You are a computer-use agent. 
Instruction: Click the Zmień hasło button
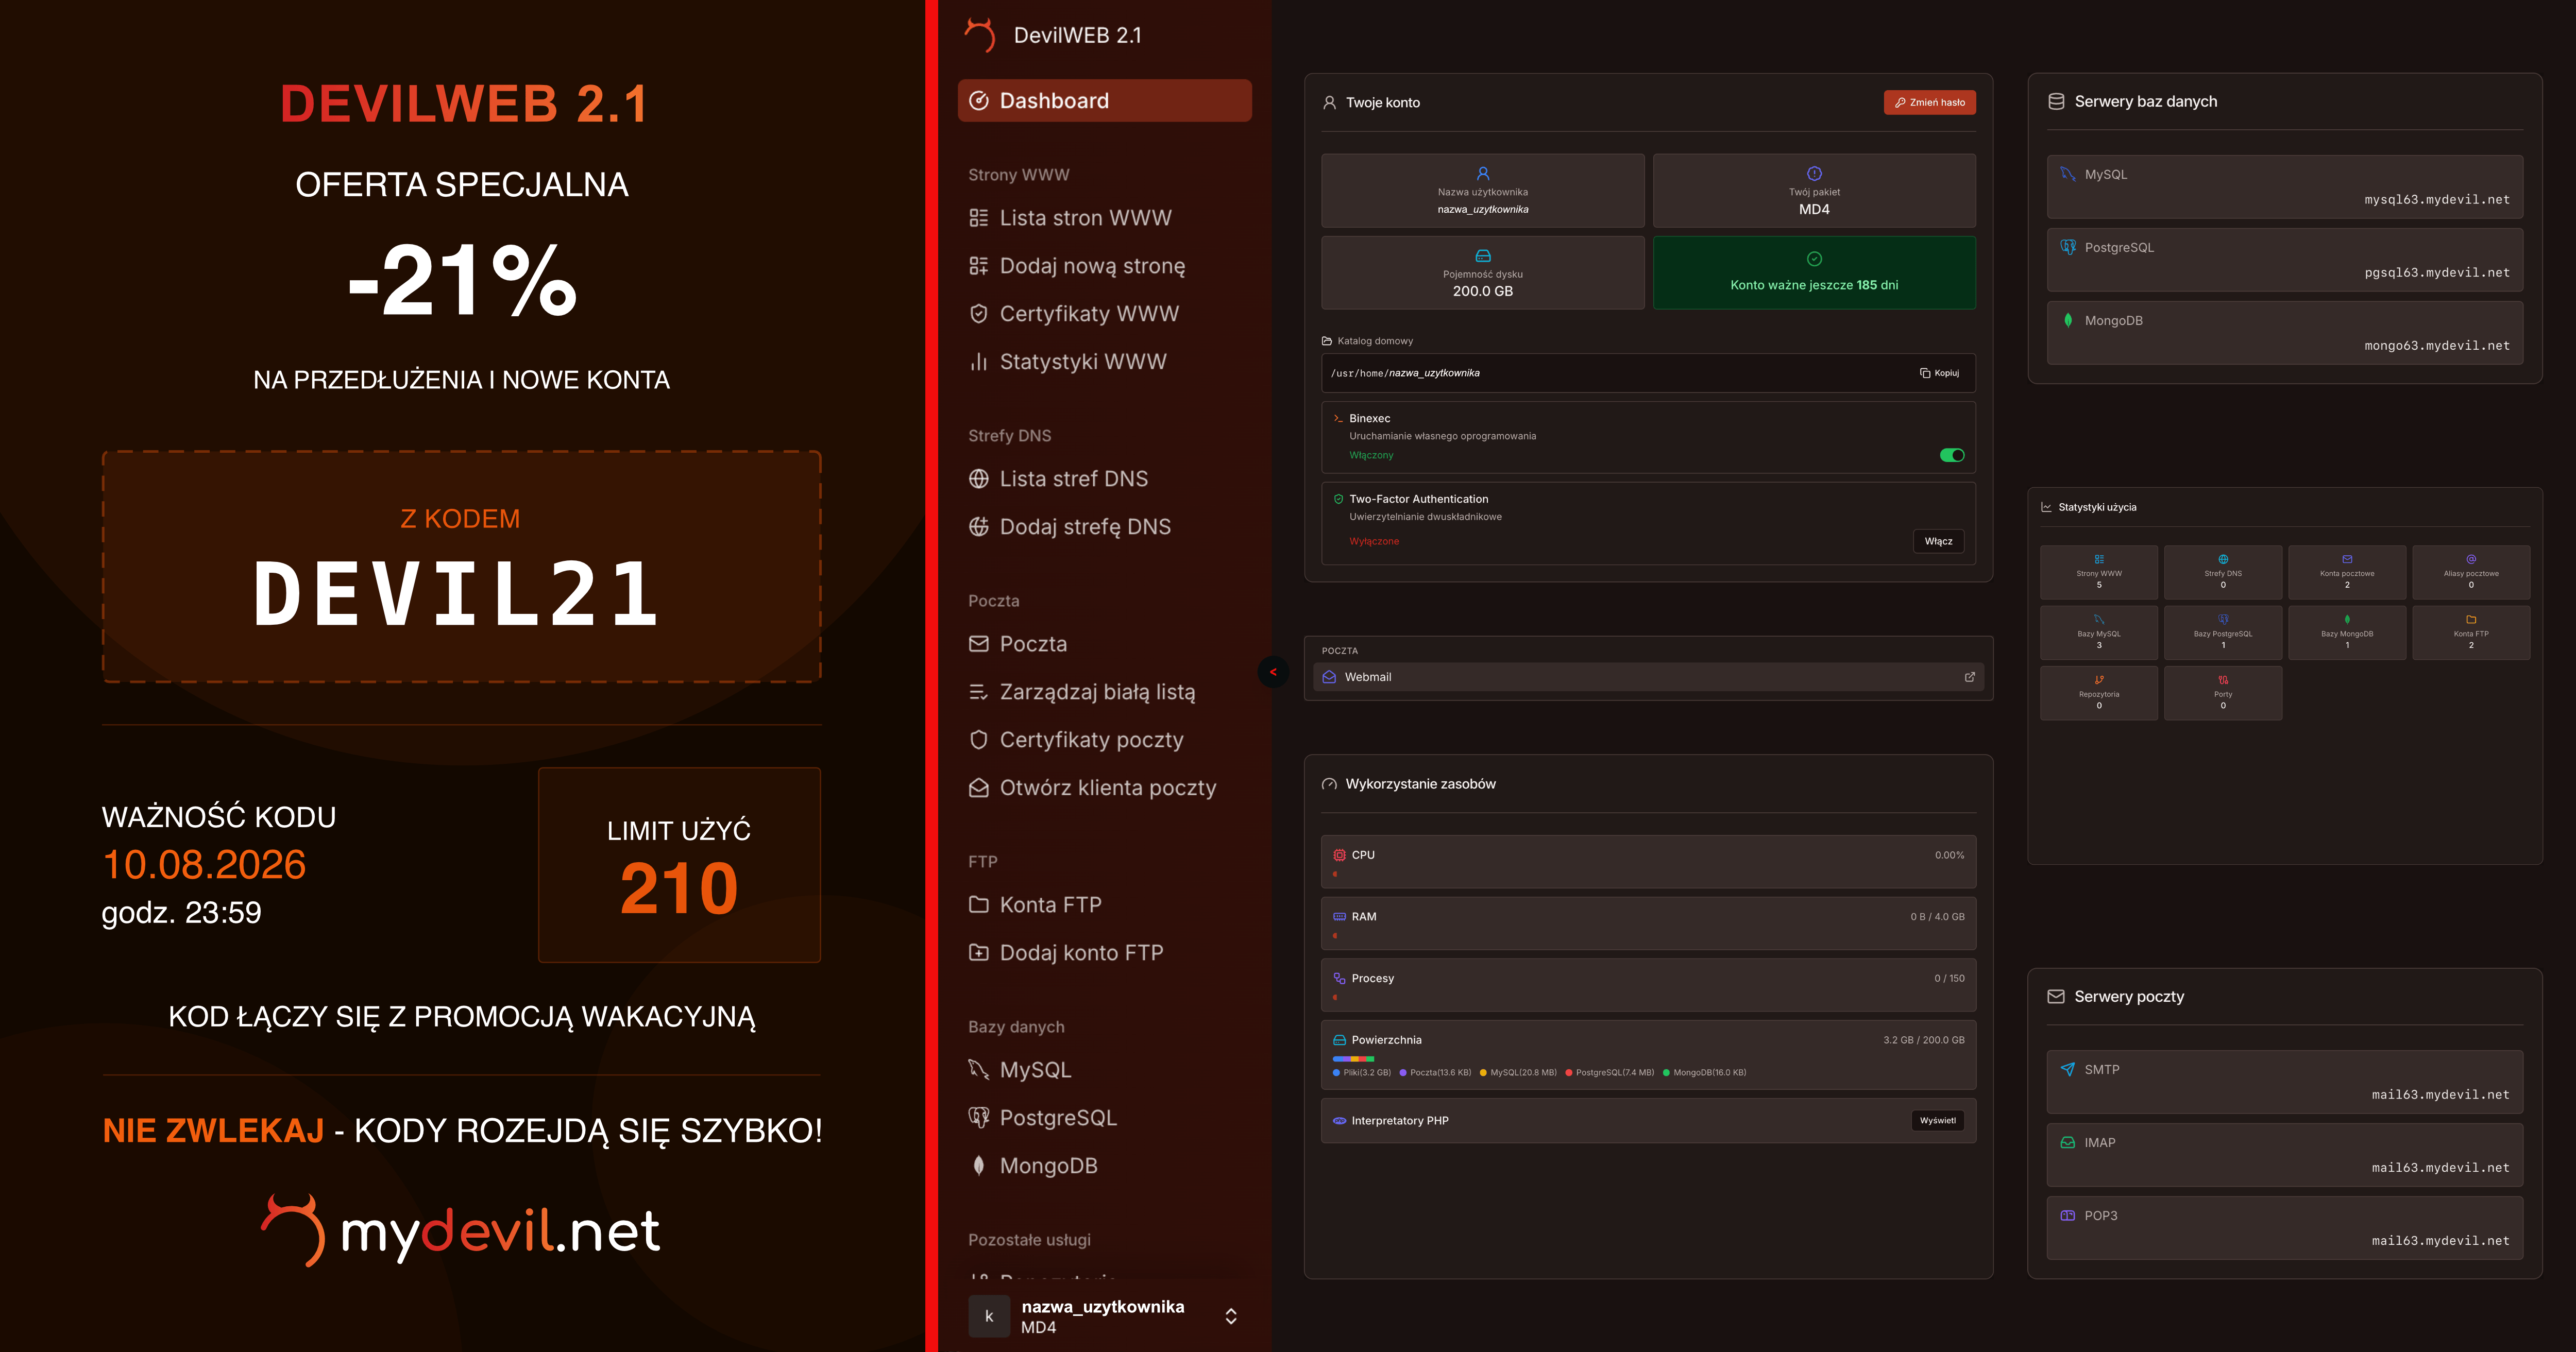coord(1929,102)
